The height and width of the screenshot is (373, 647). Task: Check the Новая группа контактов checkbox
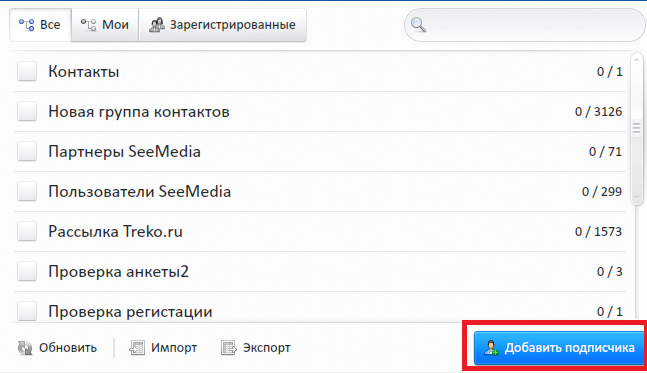point(27,111)
